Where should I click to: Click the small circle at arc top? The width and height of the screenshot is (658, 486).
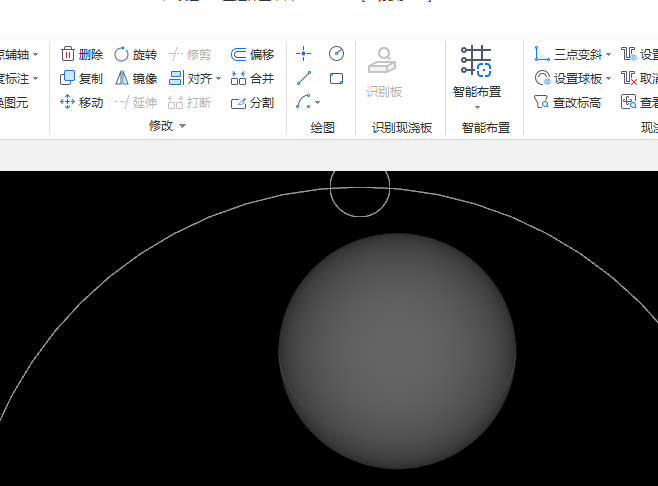(360, 193)
